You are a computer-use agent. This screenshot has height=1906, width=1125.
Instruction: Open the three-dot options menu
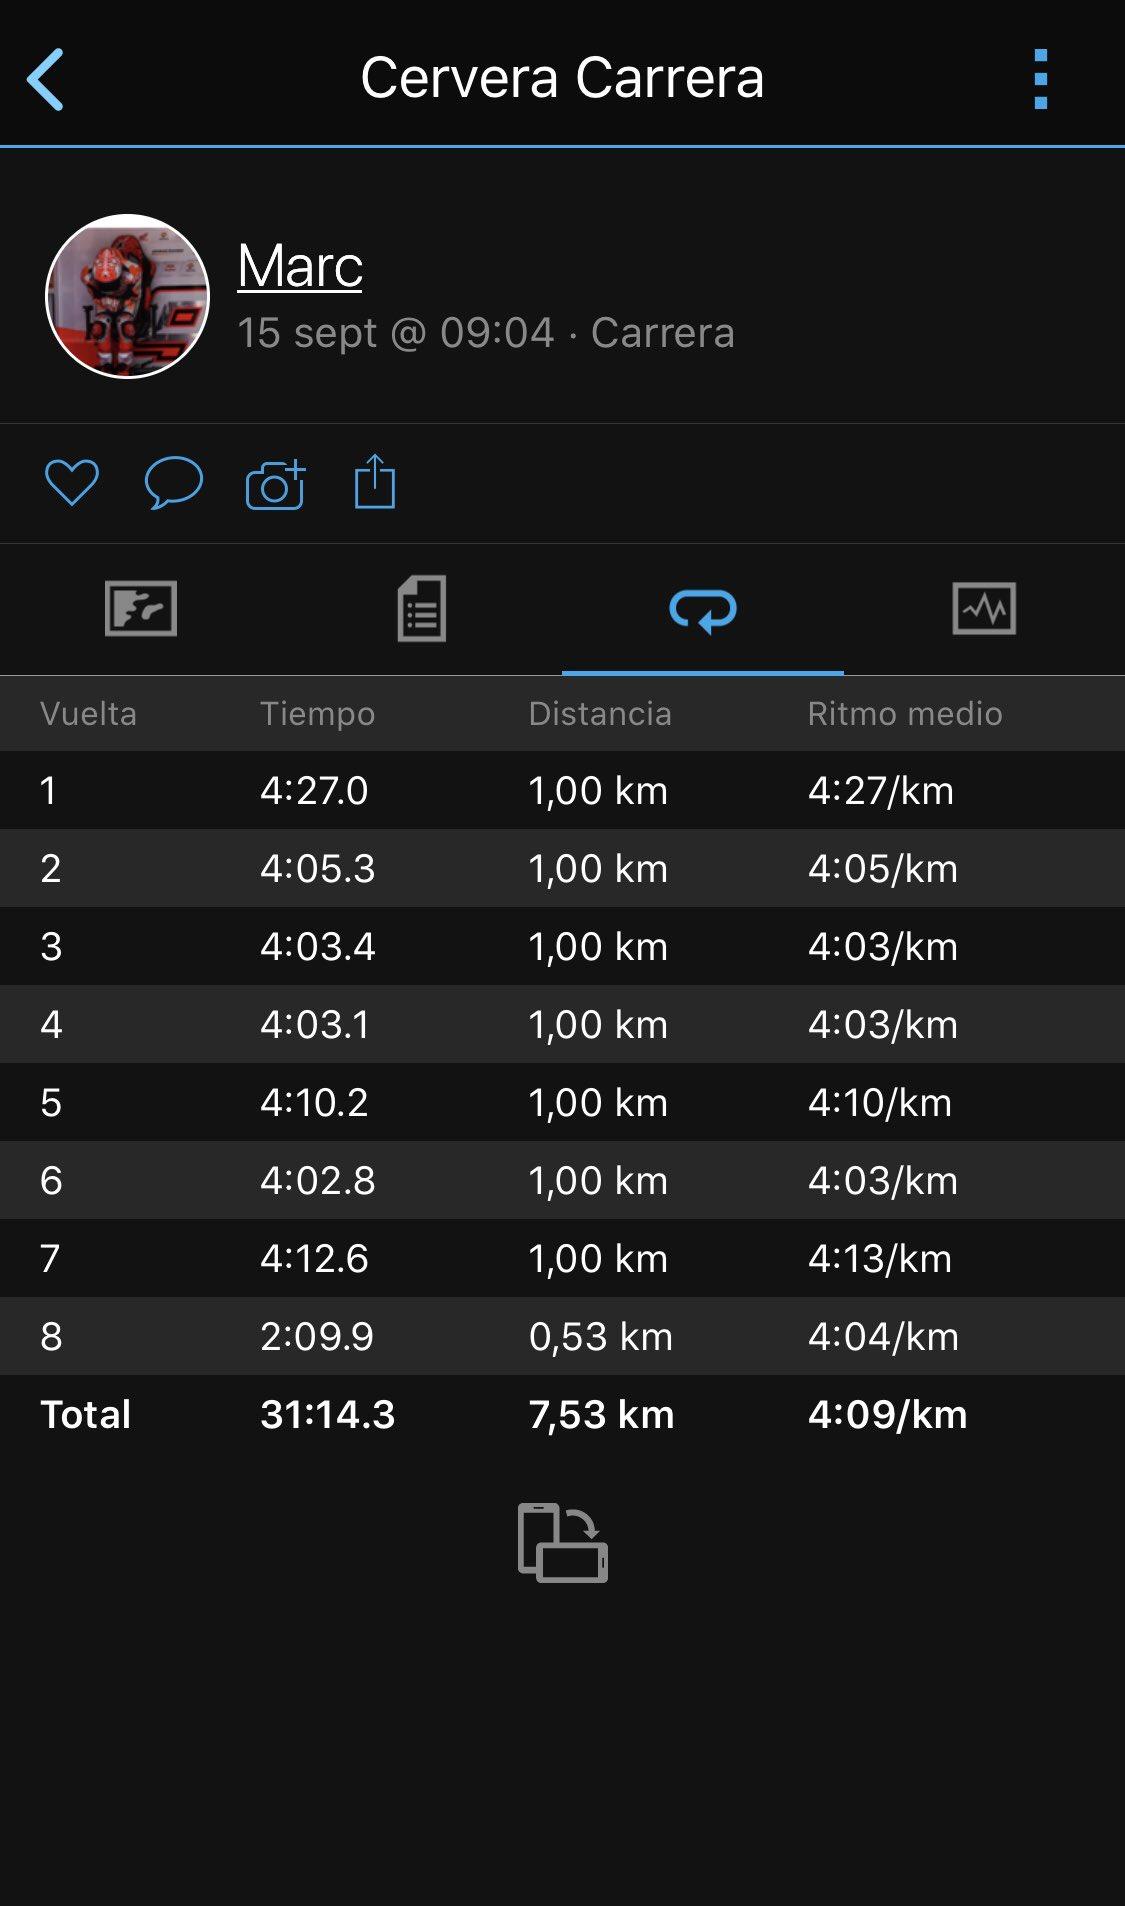[1040, 79]
